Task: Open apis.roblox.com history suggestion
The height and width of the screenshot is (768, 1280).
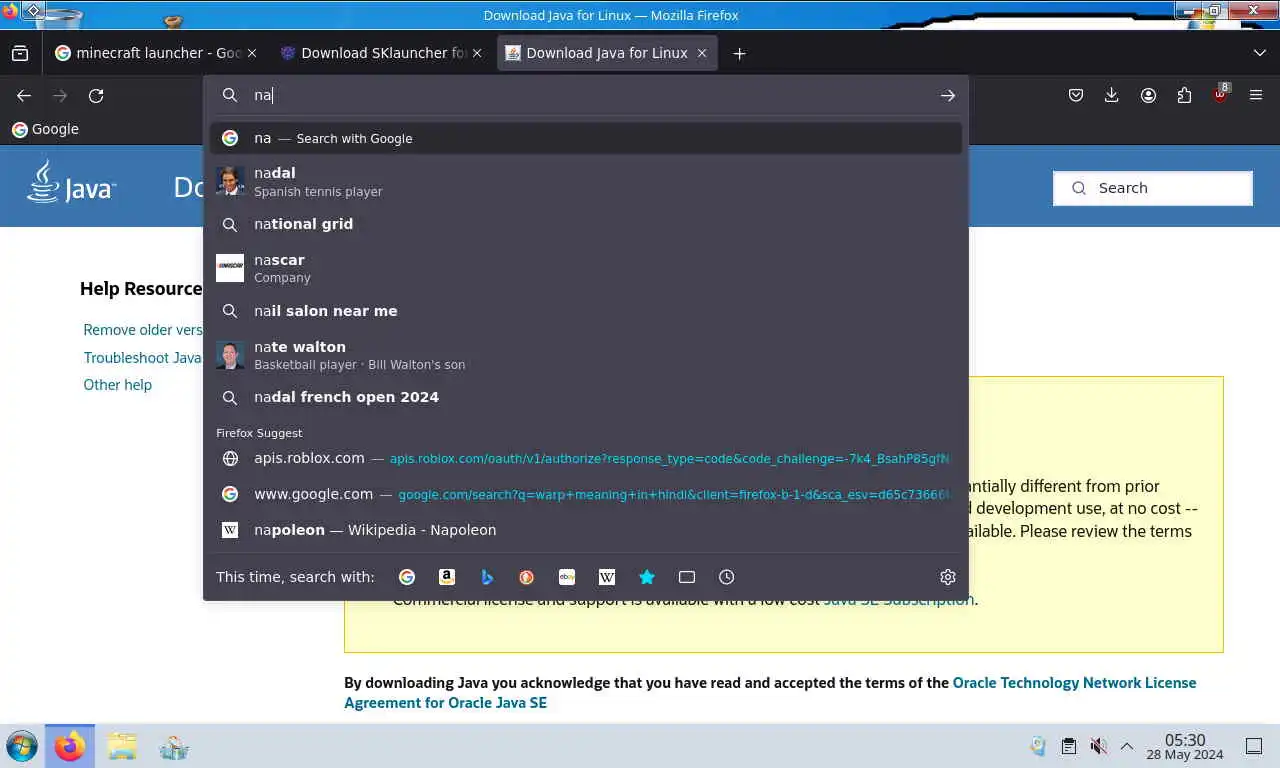Action: pyautogui.click(x=586, y=458)
